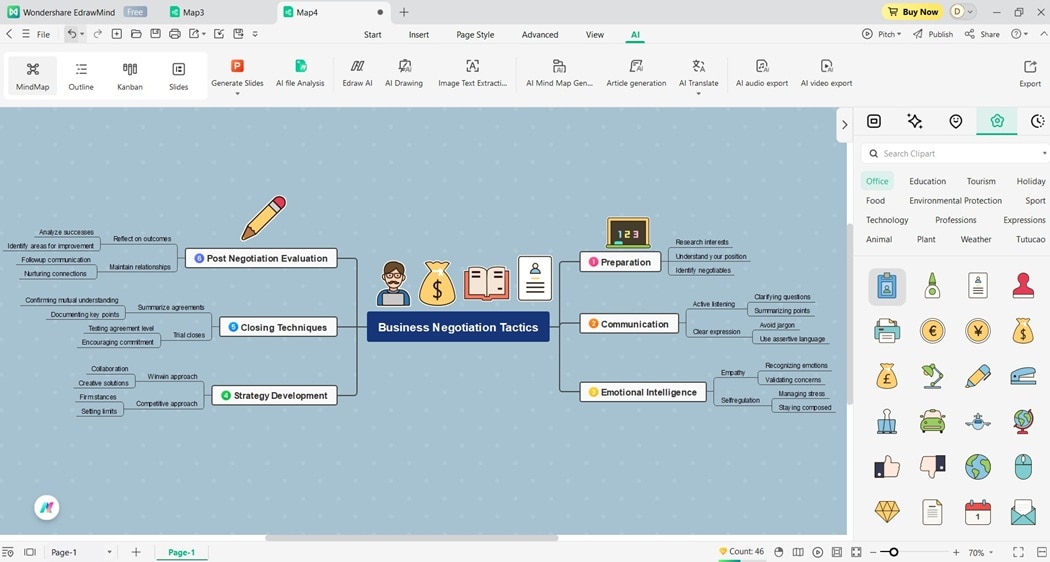
Task: Click the print icon in quick toolbar
Action: coord(175,33)
